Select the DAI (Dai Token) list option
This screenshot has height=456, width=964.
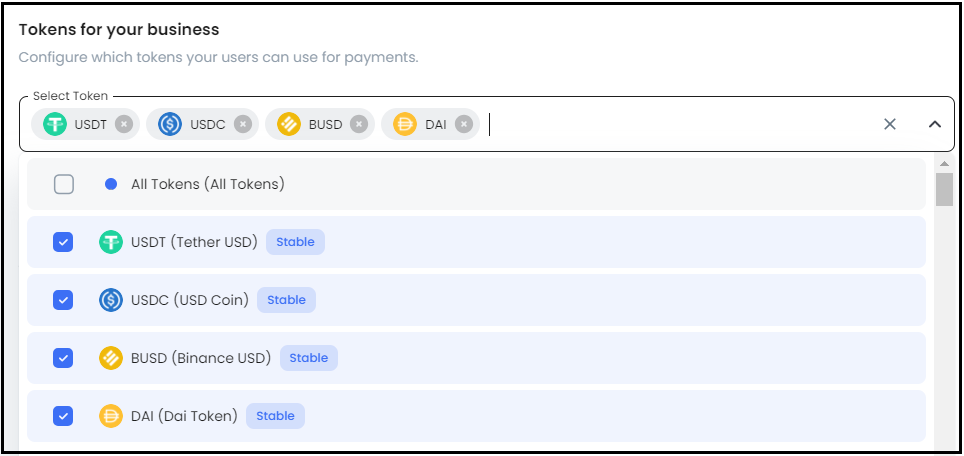tap(183, 416)
